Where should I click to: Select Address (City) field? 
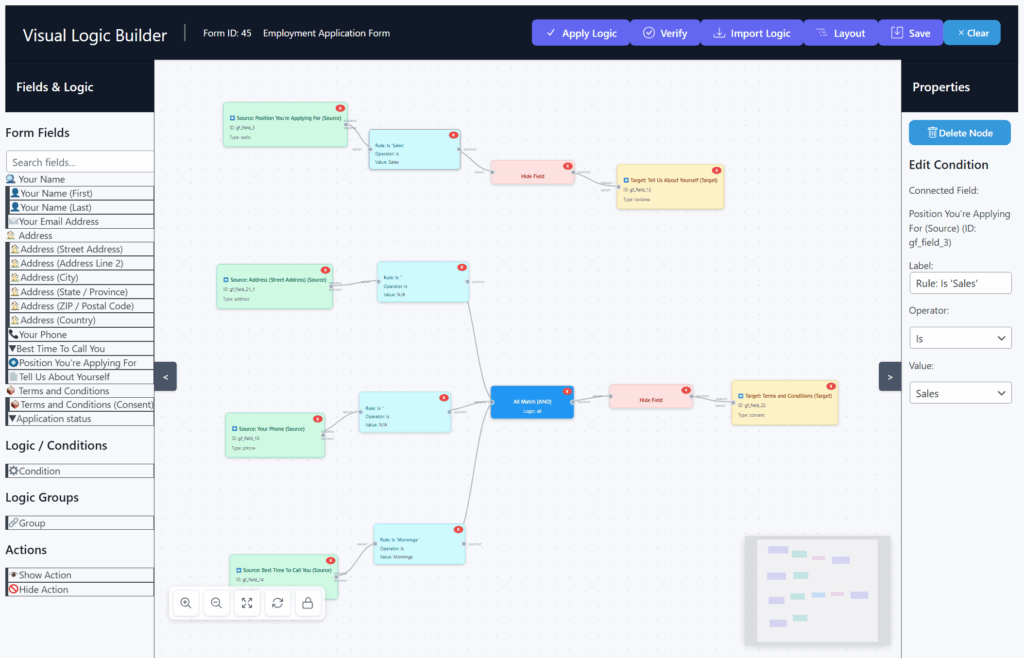click(x=80, y=277)
